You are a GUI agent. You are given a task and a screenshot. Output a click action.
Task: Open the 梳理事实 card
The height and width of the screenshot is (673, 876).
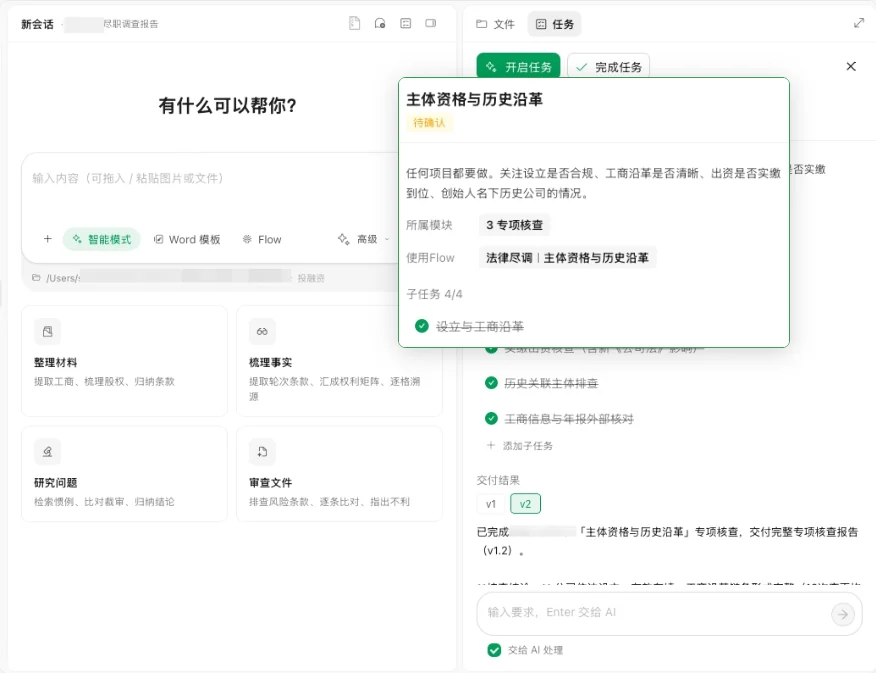pos(339,361)
